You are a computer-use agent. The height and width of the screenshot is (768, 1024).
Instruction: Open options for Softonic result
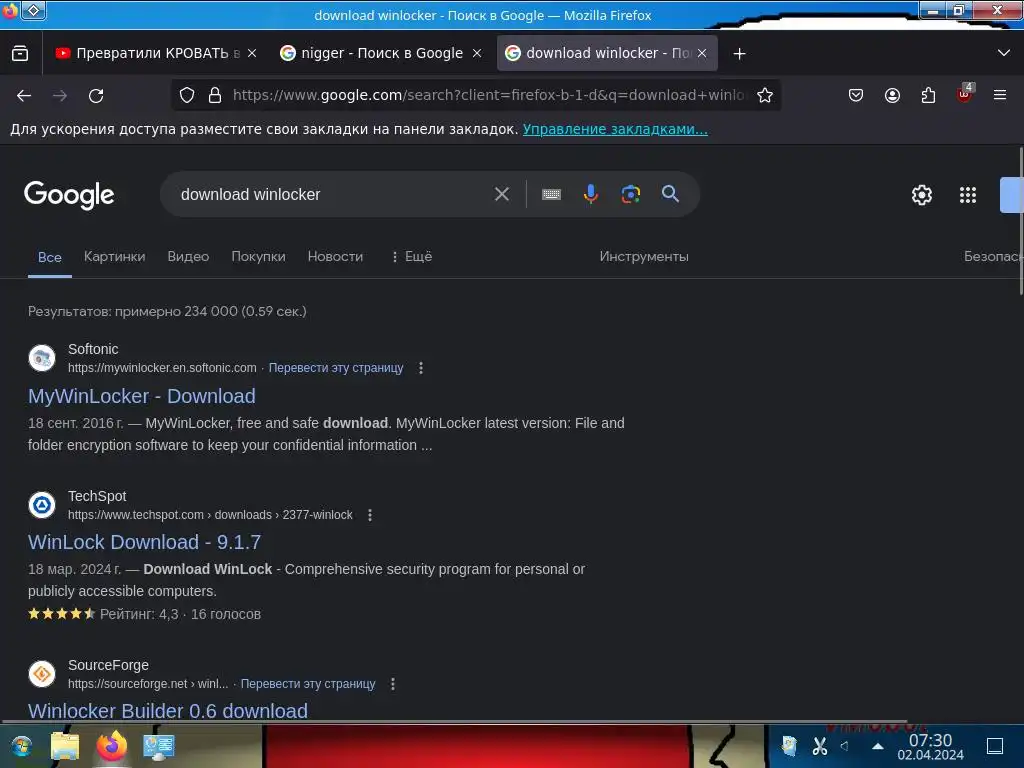[421, 368]
